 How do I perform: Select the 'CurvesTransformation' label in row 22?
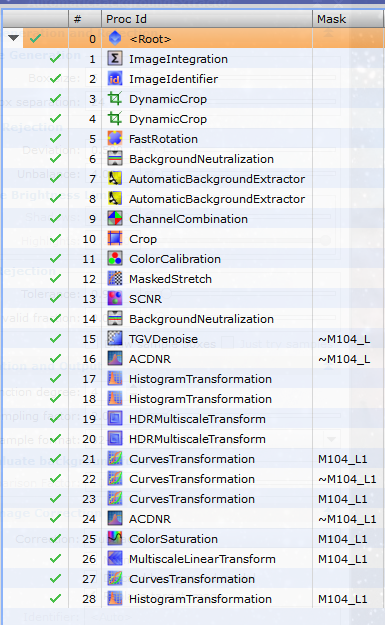point(192,479)
